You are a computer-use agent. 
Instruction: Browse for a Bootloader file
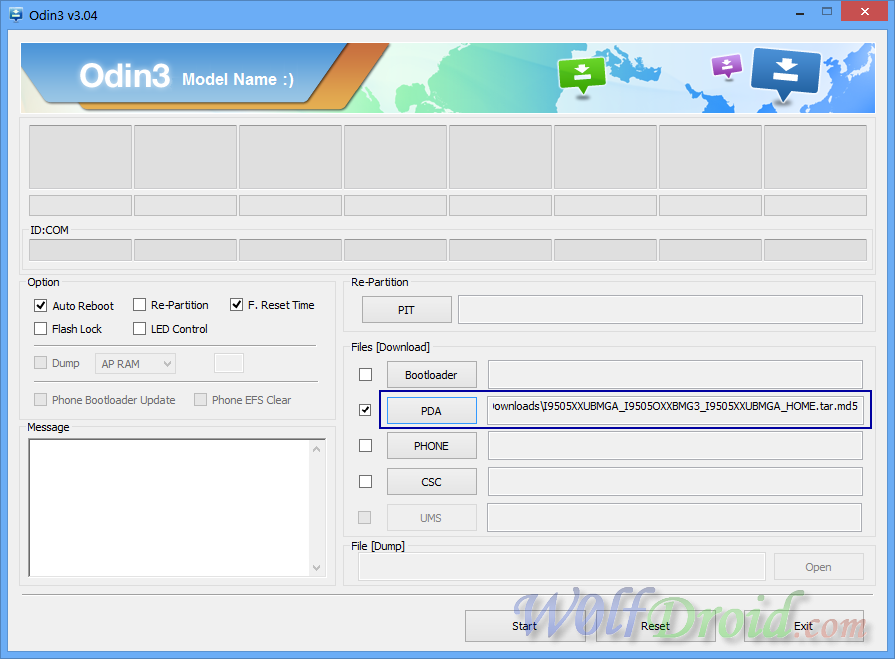(432, 375)
